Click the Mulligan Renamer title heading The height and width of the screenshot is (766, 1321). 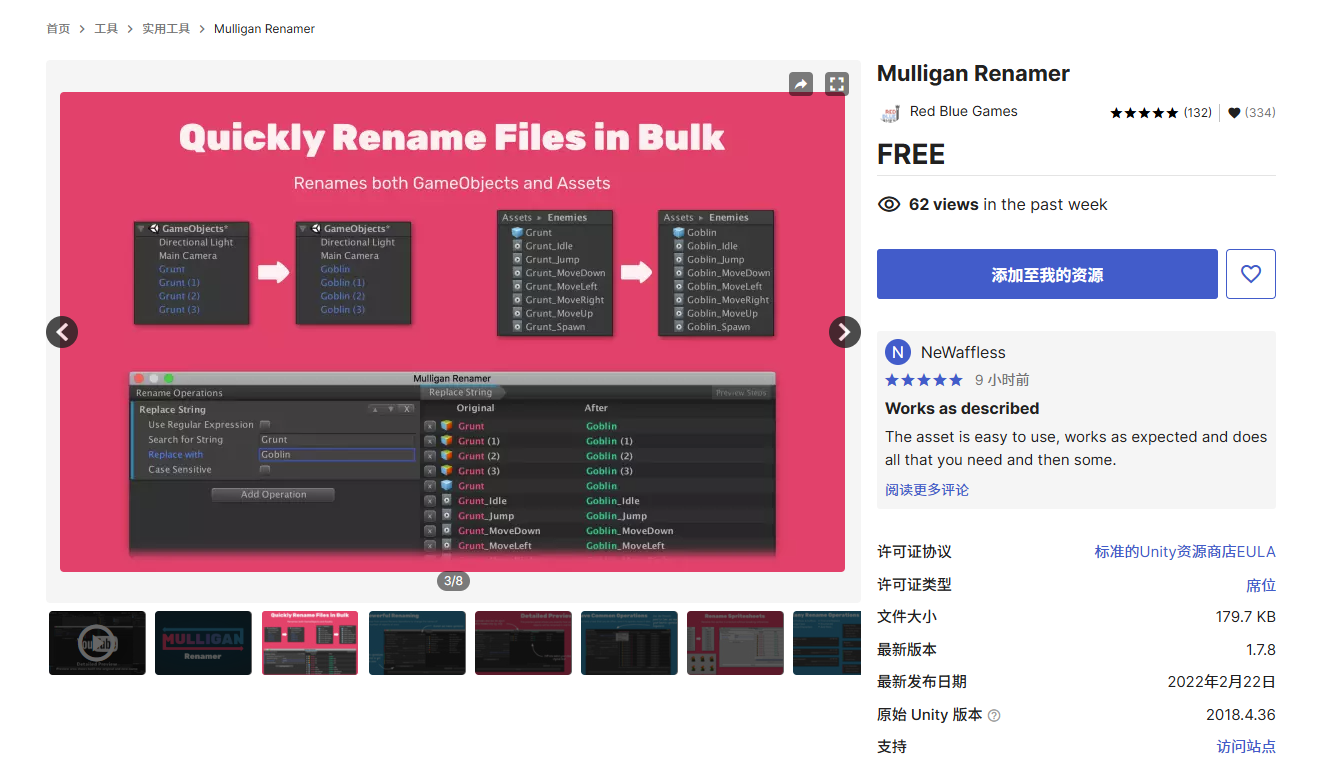coord(973,74)
